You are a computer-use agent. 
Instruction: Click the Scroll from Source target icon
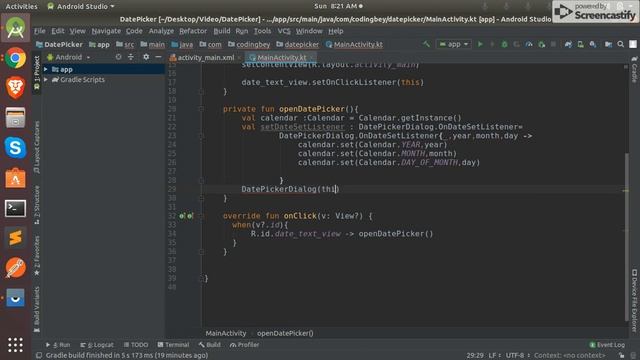[118, 57]
